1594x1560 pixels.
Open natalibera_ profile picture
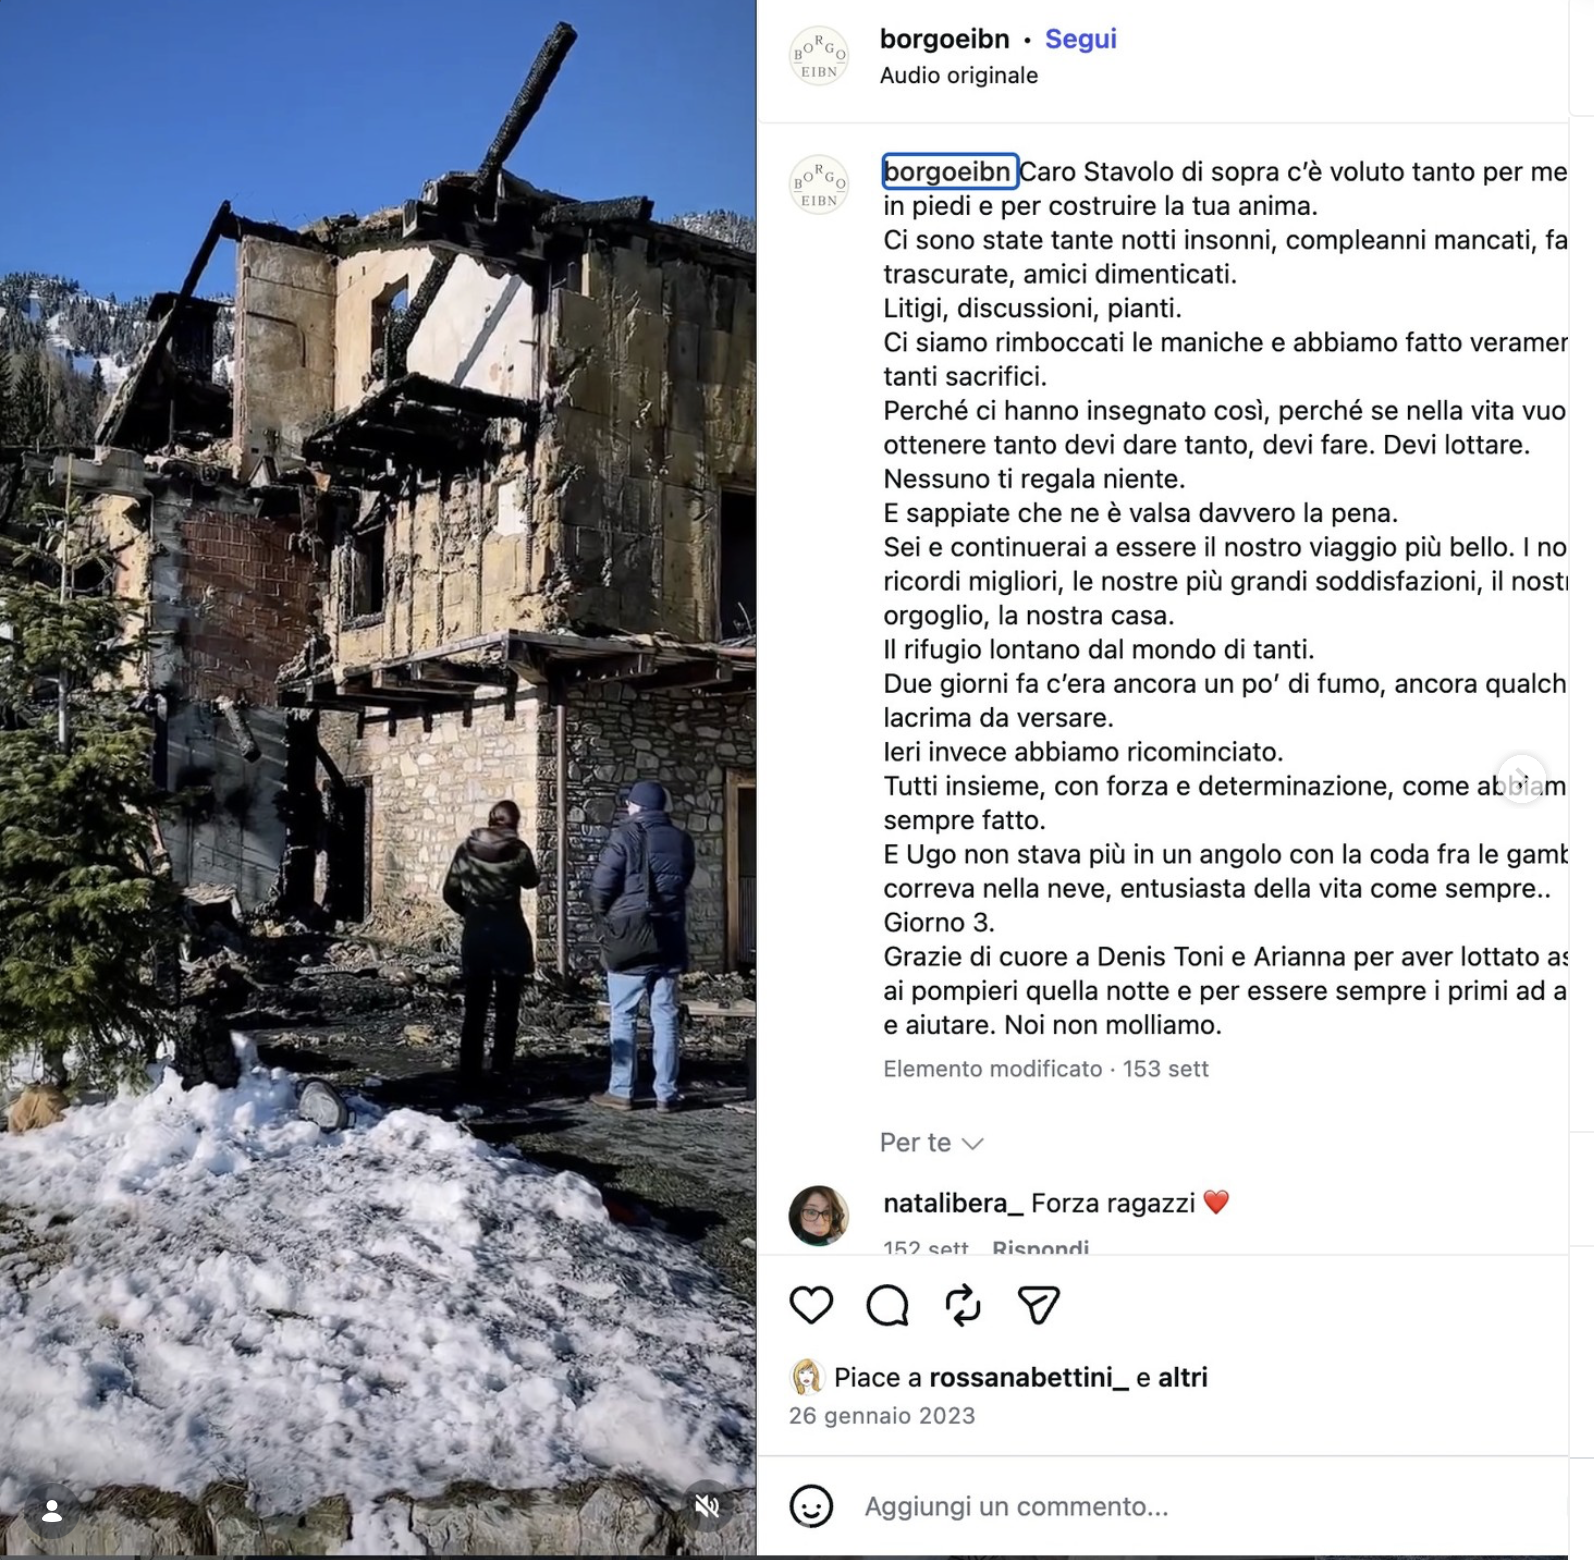[x=819, y=1216]
